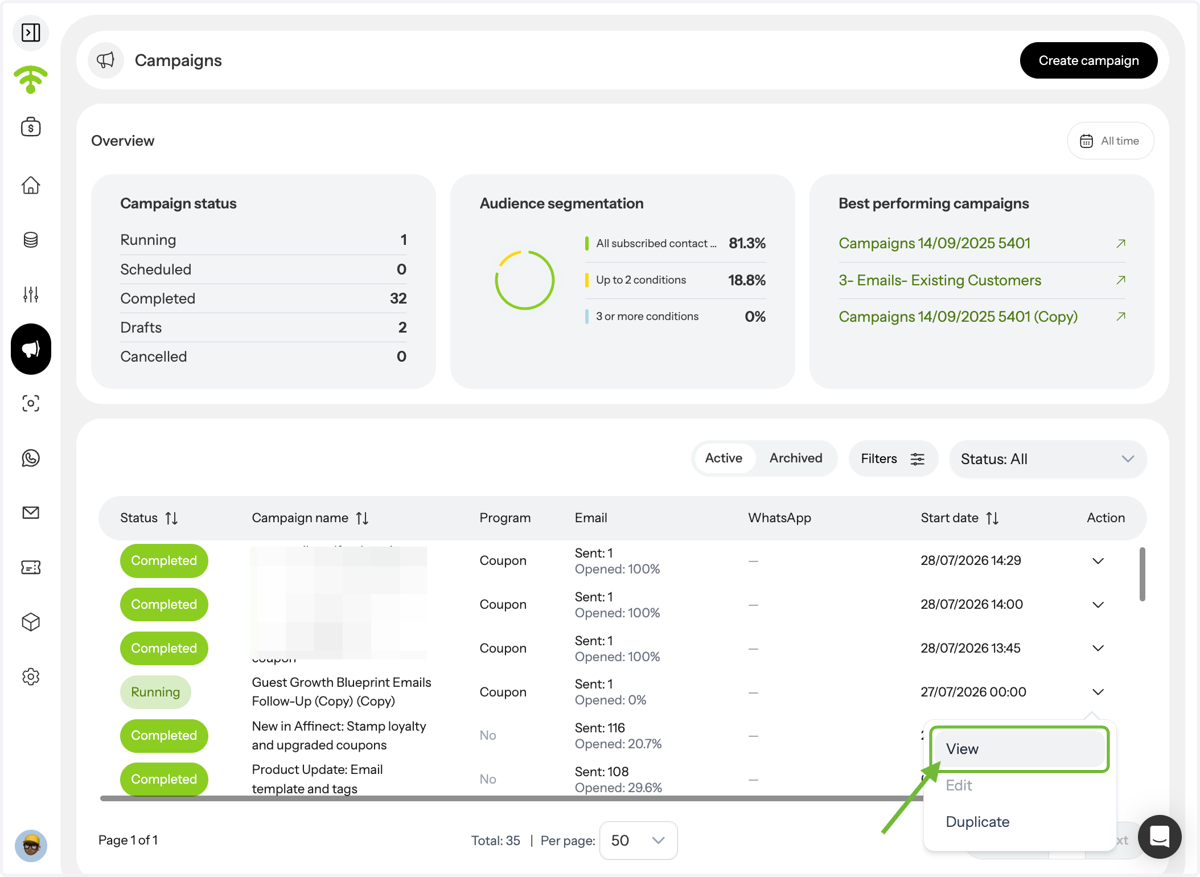
Task: Open the chat support bubble icon
Action: pyautogui.click(x=1160, y=836)
